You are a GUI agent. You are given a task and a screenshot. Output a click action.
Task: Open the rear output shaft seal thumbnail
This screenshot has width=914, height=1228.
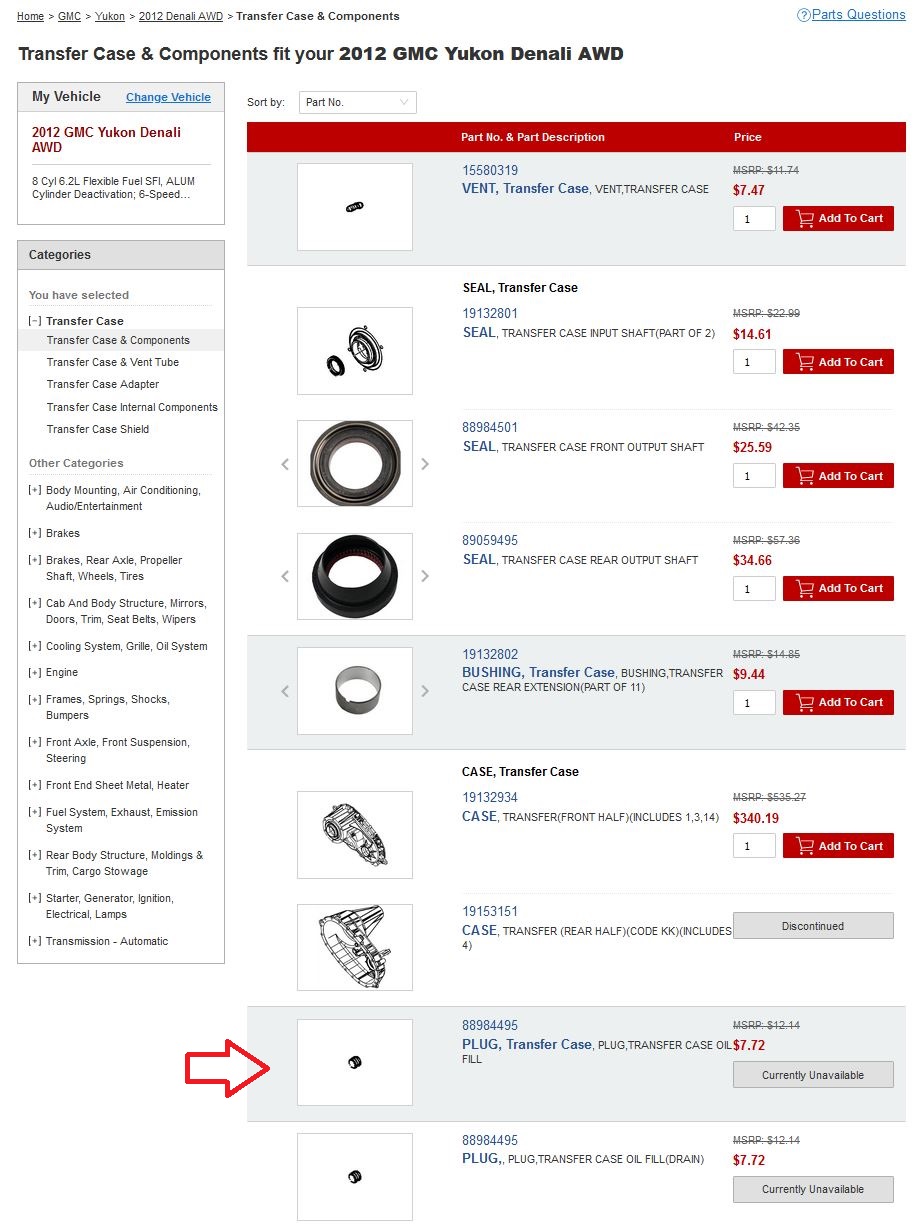point(355,576)
